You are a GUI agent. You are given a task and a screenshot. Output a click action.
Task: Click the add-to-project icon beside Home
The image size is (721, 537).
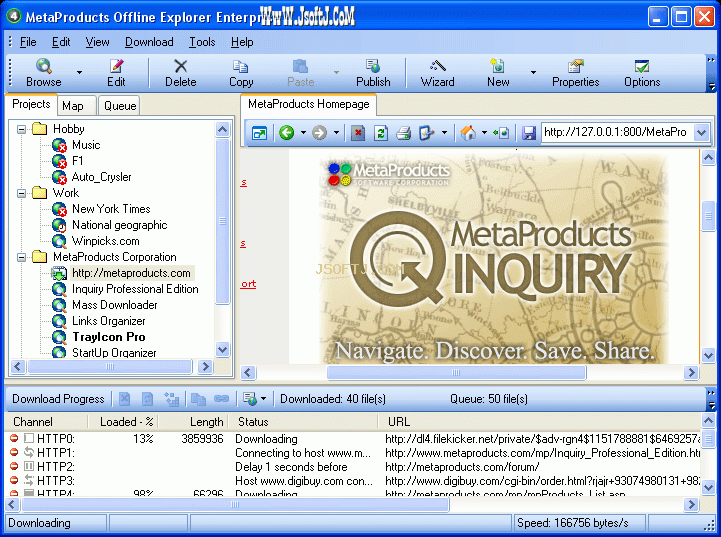coord(501,133)
